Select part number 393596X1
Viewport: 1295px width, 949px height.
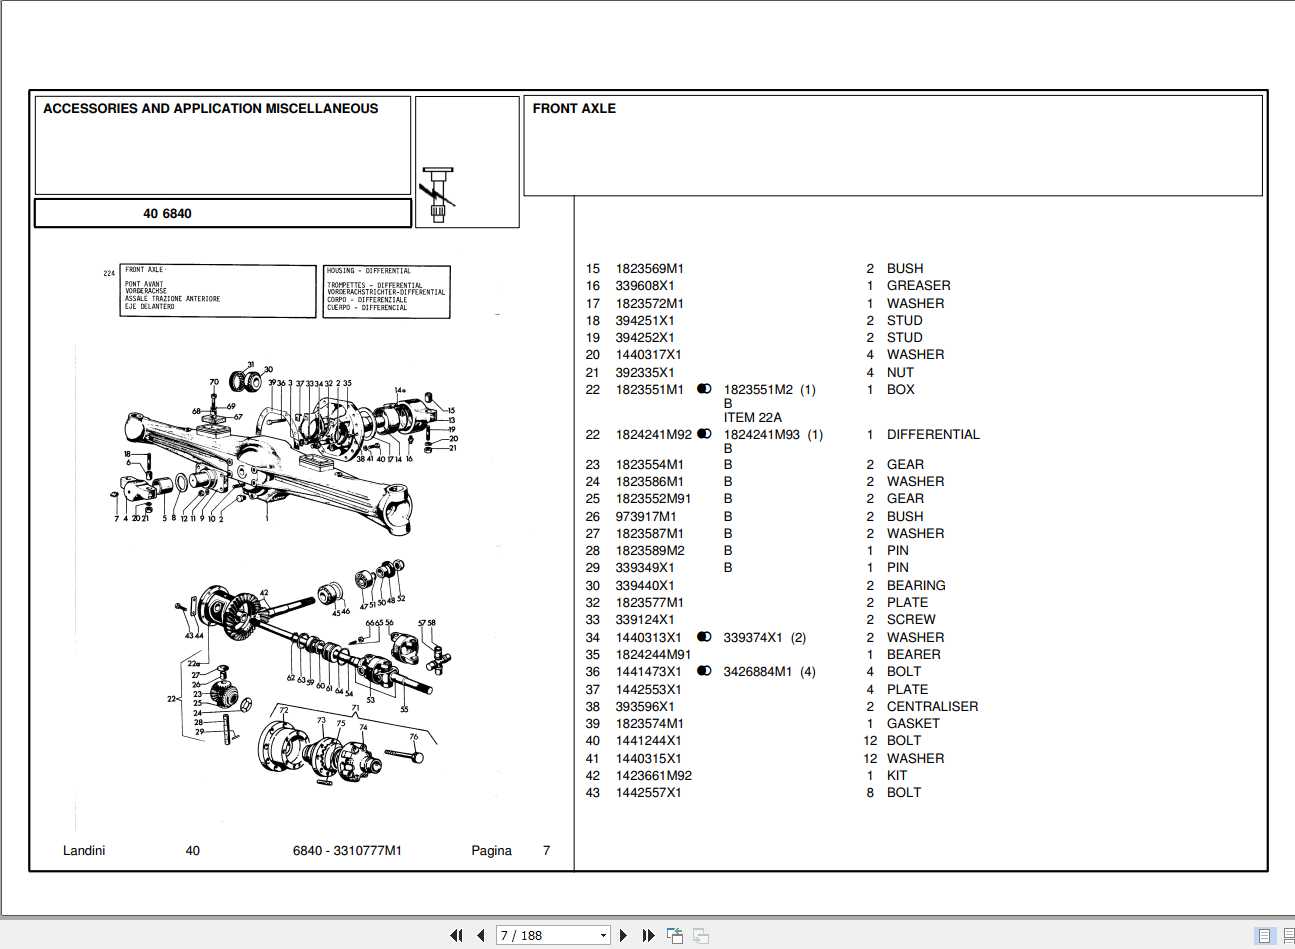[x=645, y=706]
